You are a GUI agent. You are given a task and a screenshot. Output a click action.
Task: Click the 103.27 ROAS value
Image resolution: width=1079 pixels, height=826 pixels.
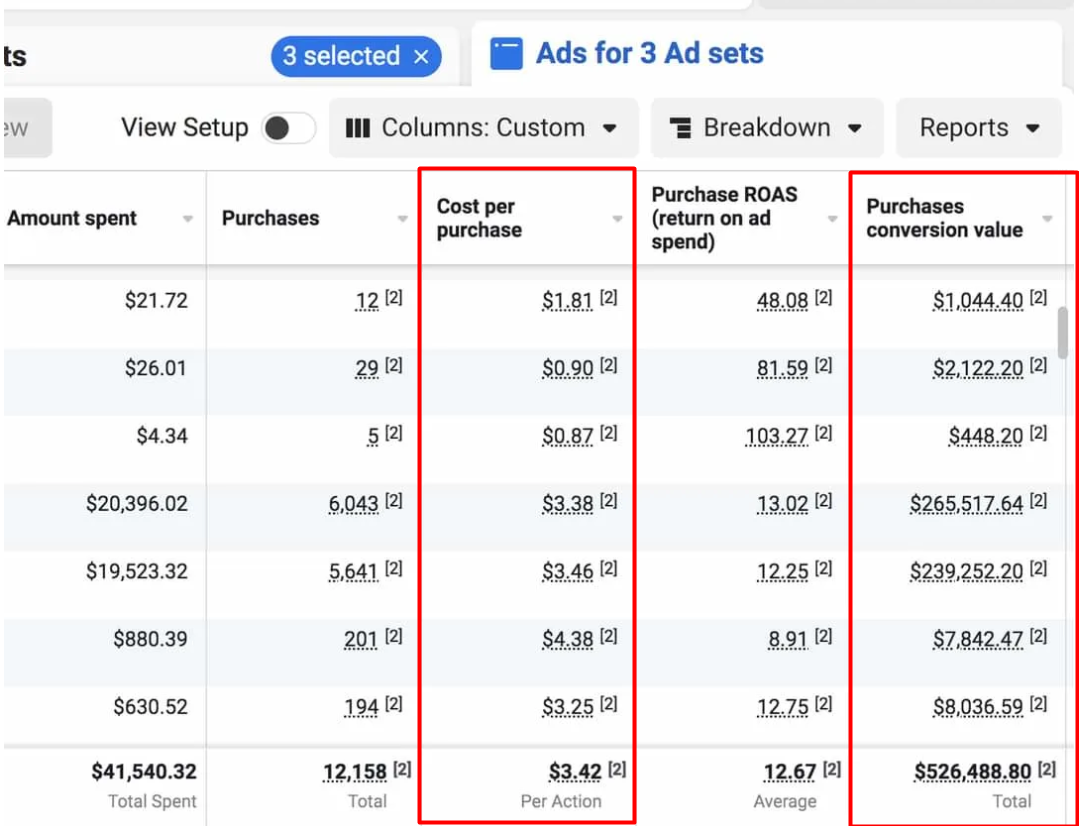[776, 437]
